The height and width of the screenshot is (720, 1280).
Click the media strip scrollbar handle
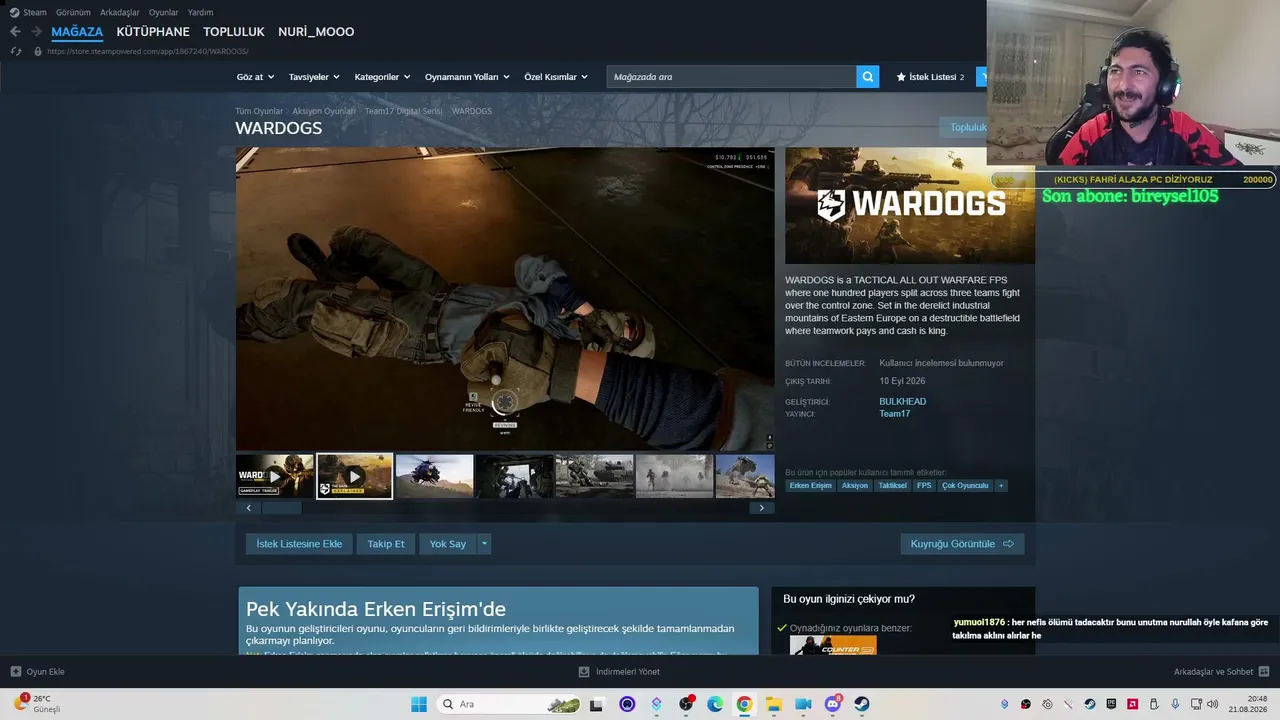(x=281, y=508)
